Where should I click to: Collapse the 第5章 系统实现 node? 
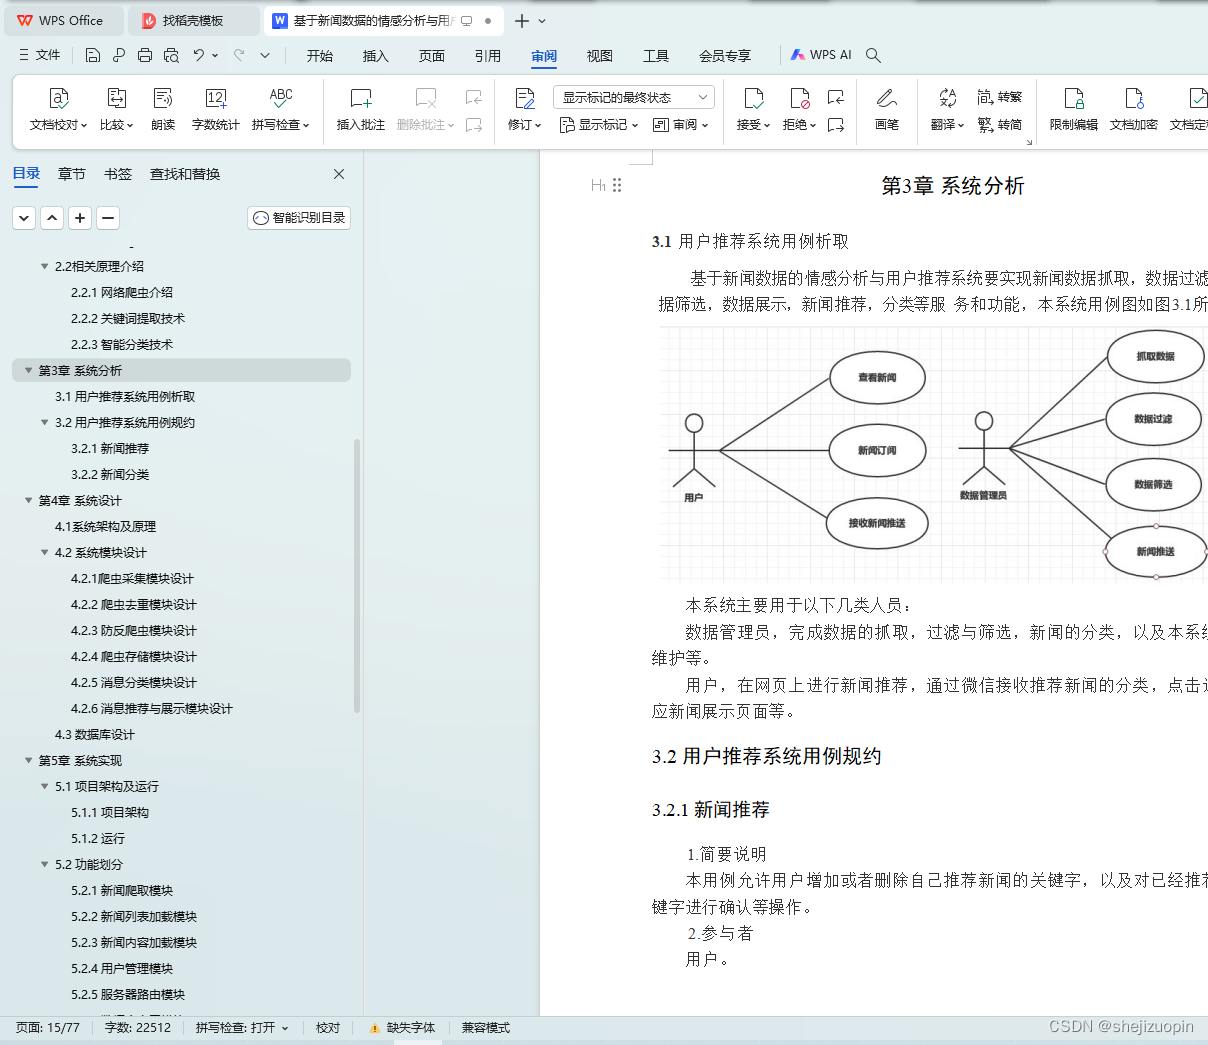pos(28,760)
